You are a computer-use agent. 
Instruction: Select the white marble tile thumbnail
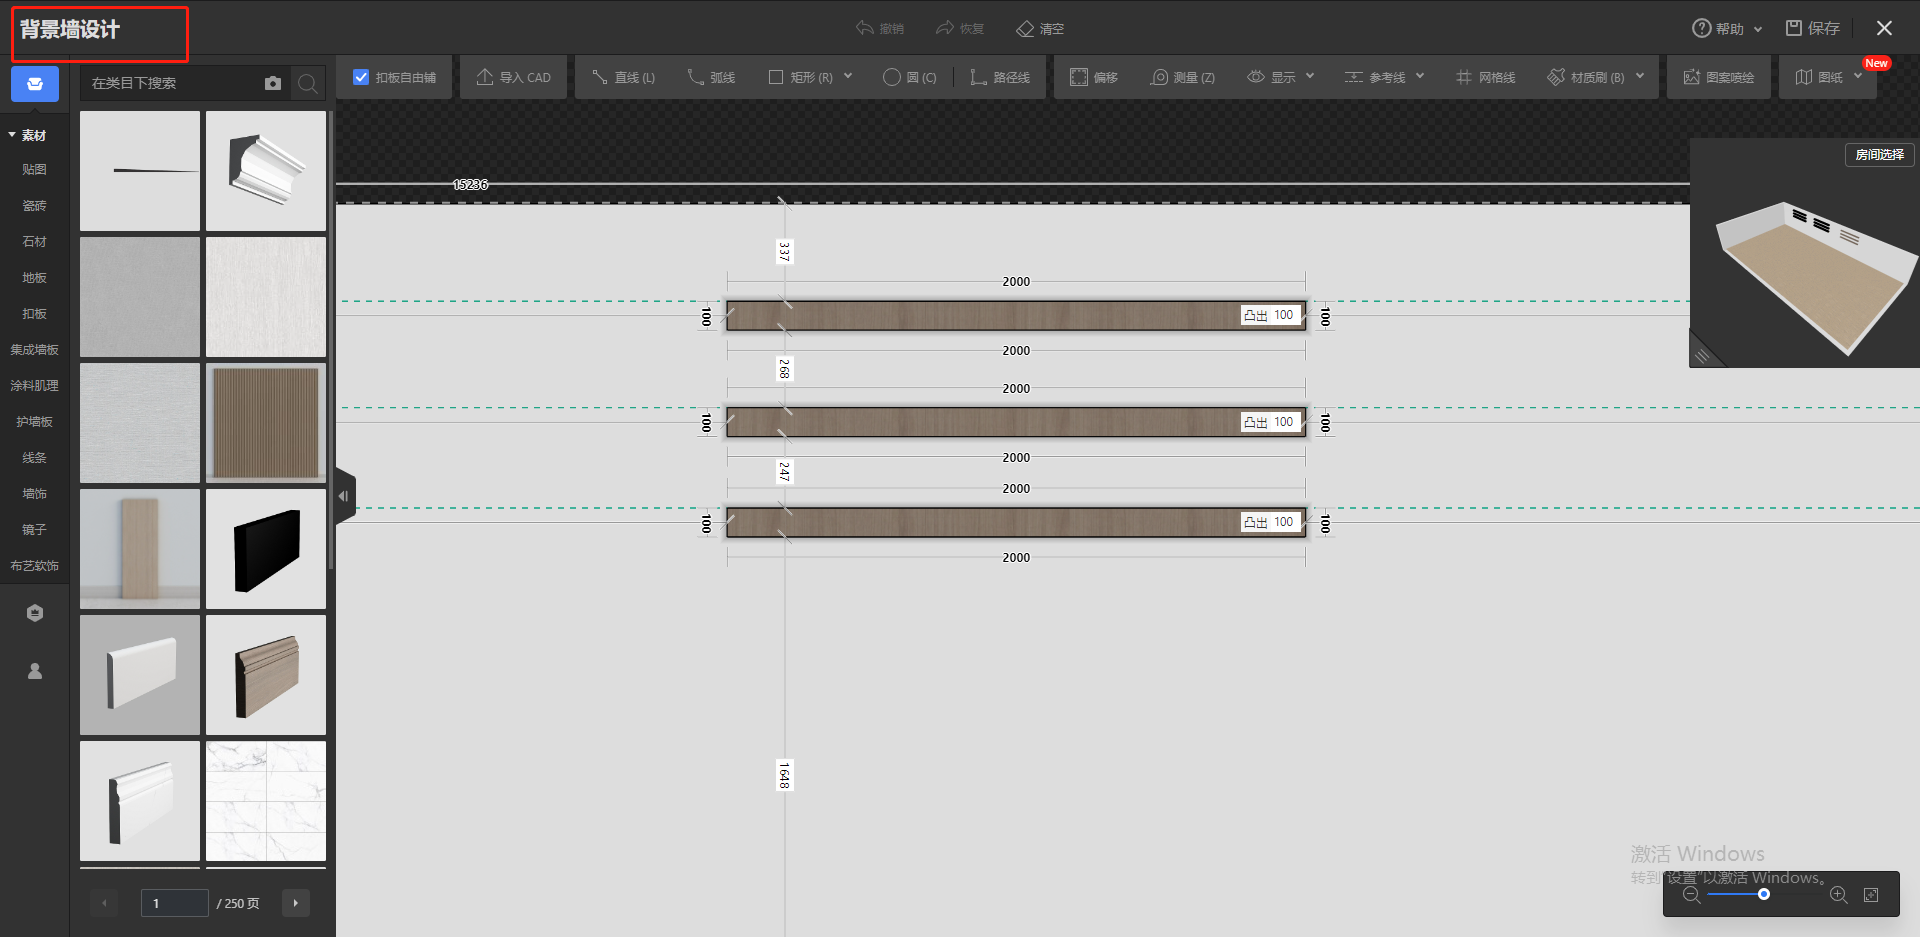266,801
